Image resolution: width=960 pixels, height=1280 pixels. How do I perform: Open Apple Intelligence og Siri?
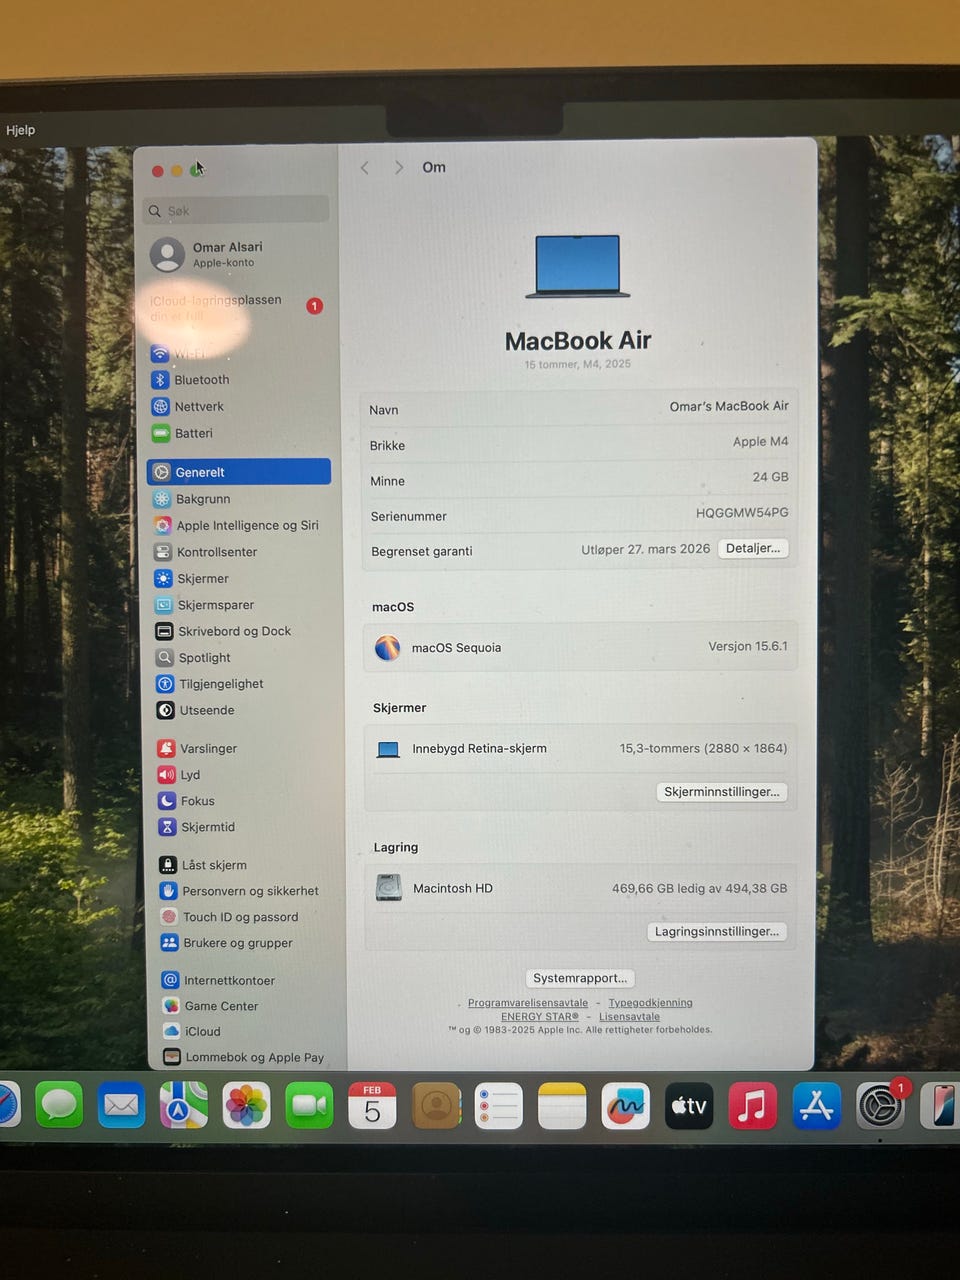coord(236,525)
